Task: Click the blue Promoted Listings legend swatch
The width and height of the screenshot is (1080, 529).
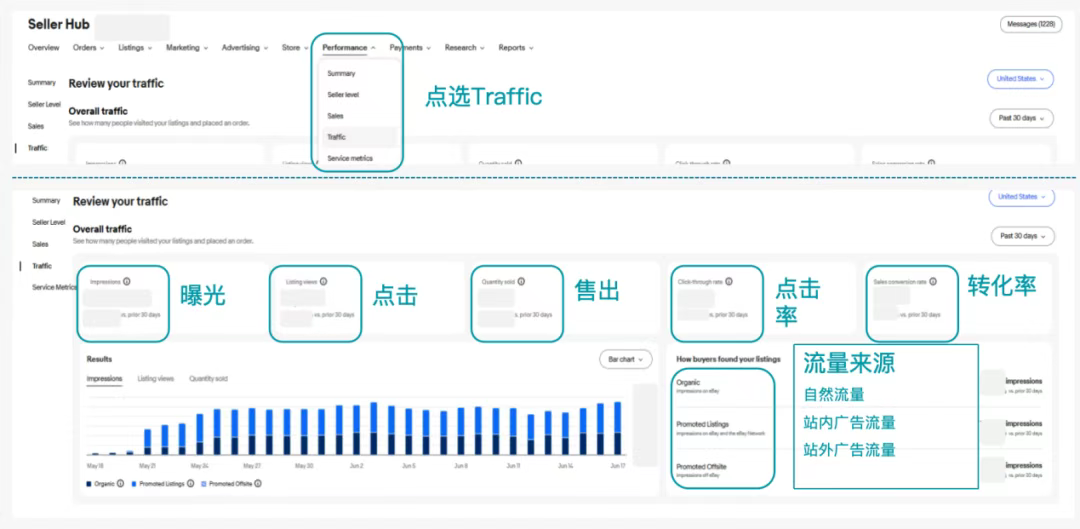Action: (x=134, y=484)
